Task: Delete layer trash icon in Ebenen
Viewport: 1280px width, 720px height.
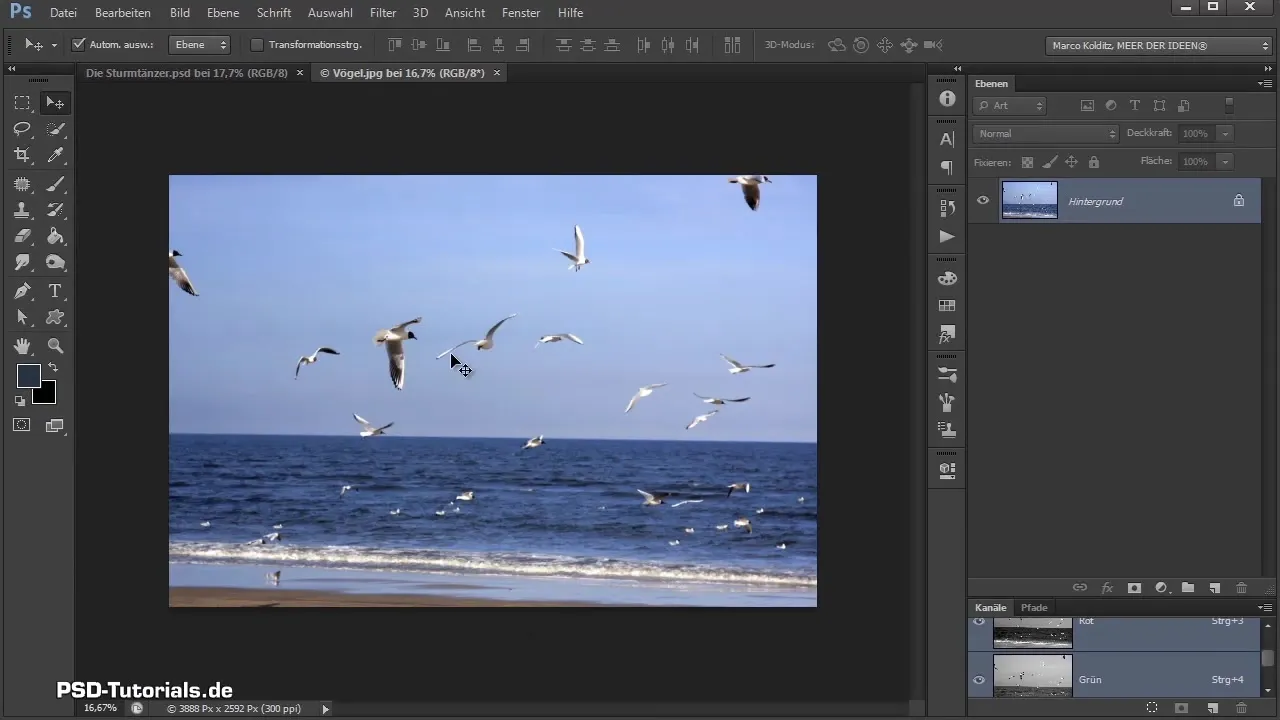Action: tap(1242, 588)
